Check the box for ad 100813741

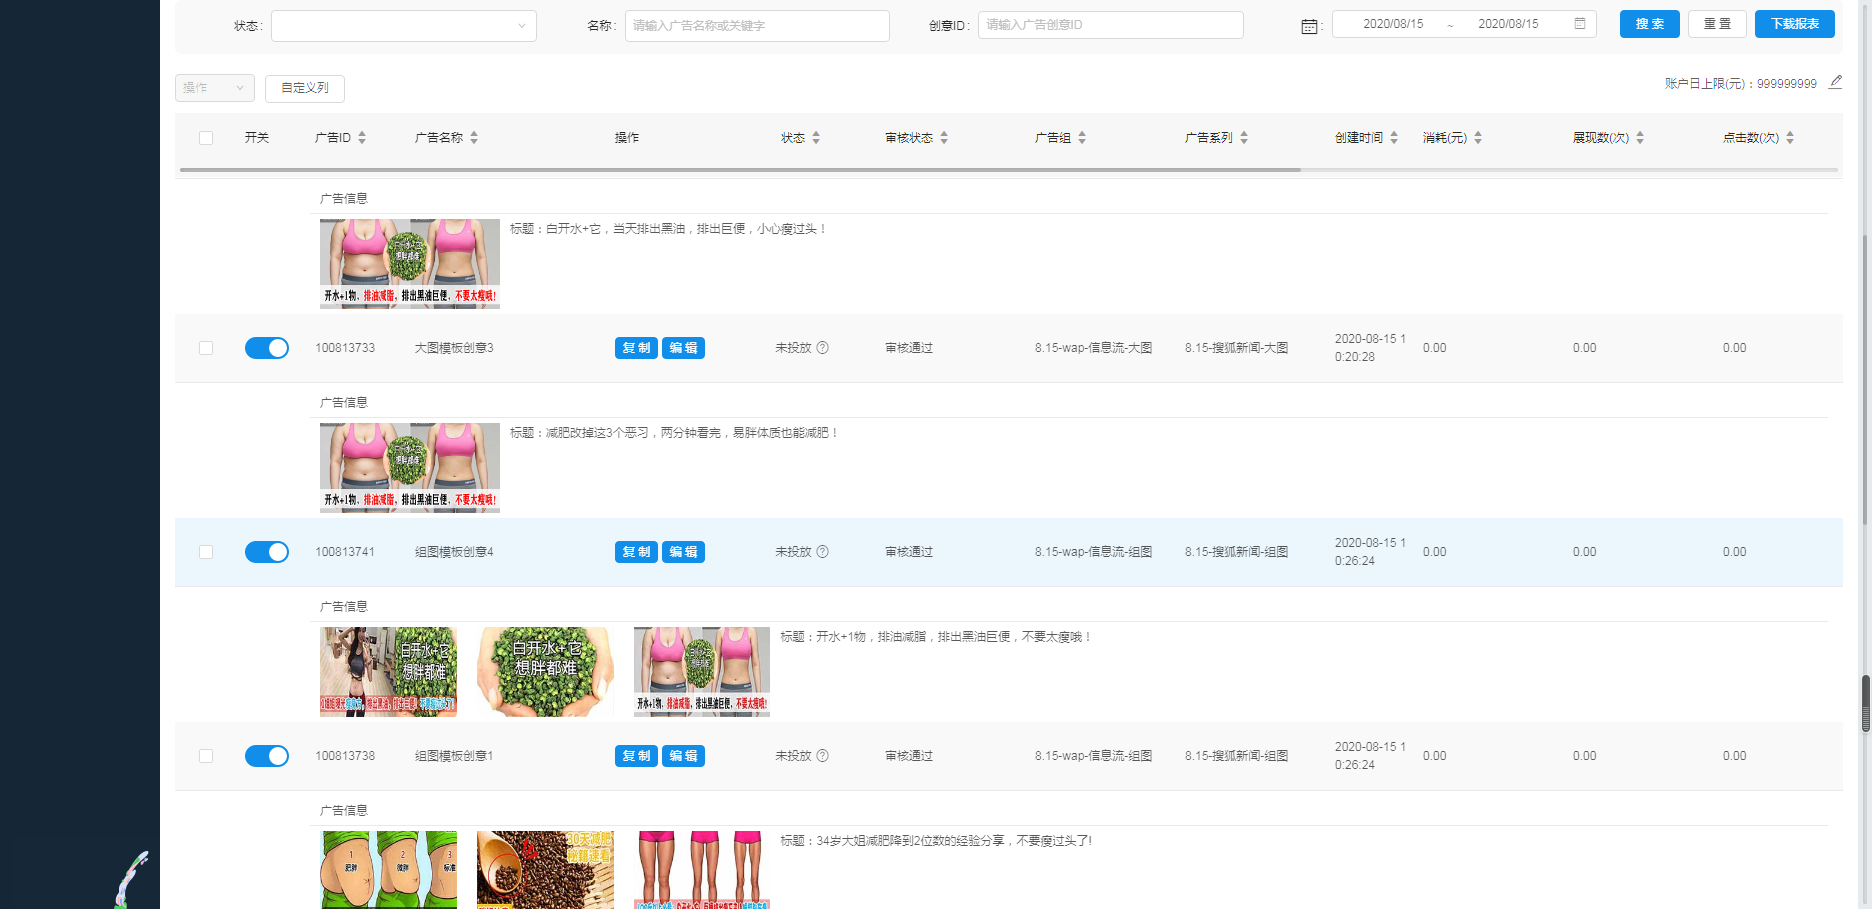[206, 552]
